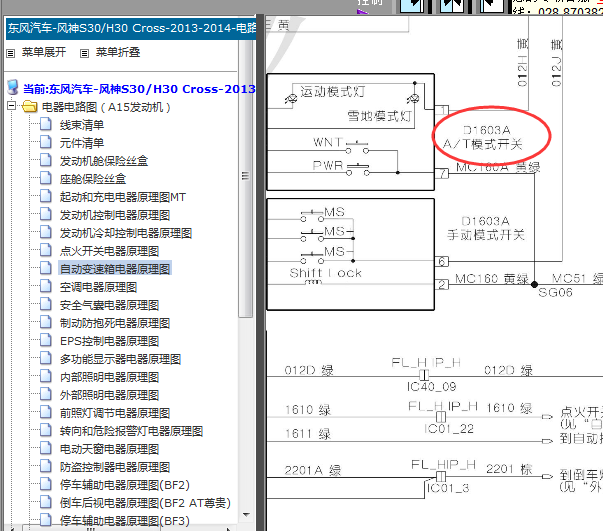Click connector label IC40_09
This screenshot has width=603, height=531.
[431, 386]
